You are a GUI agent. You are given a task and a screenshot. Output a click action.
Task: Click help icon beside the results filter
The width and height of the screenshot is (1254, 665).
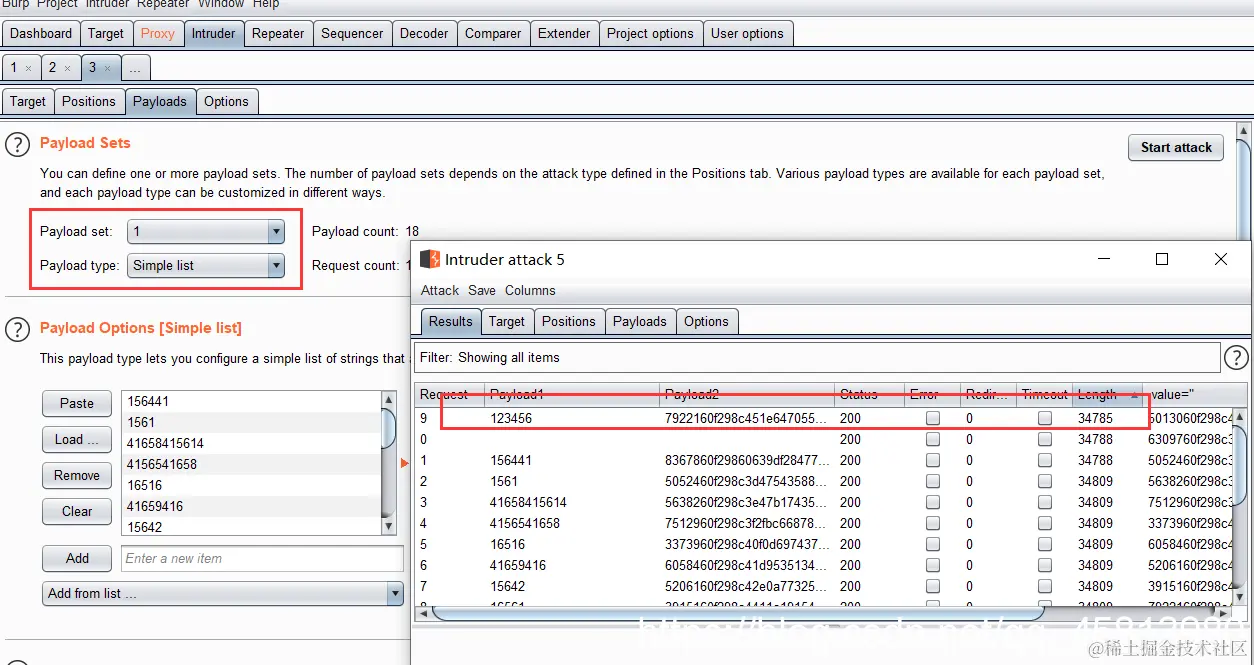[x=1237, y=357]
